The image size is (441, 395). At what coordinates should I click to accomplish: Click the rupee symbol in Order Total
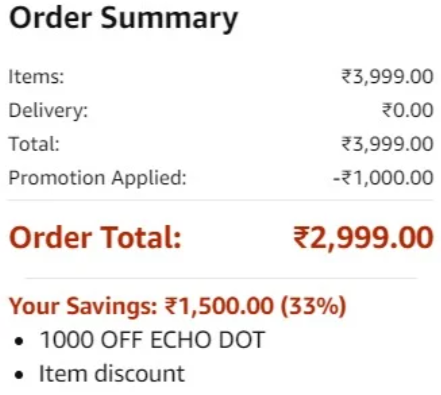pos(301,237)
